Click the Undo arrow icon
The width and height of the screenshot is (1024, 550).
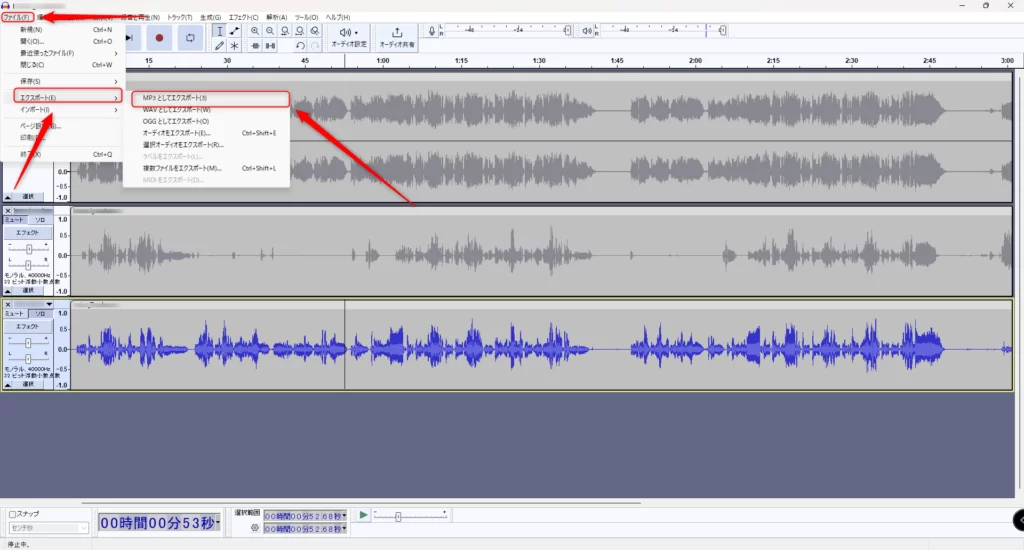(300, 46)
